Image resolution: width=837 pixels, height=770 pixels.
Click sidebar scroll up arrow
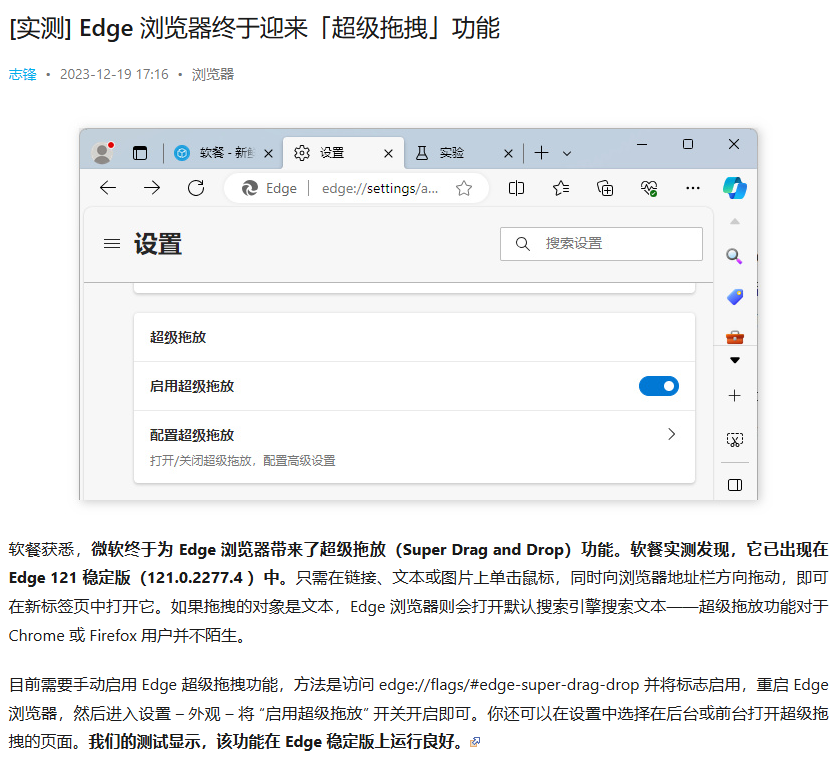tap(735, 222)
